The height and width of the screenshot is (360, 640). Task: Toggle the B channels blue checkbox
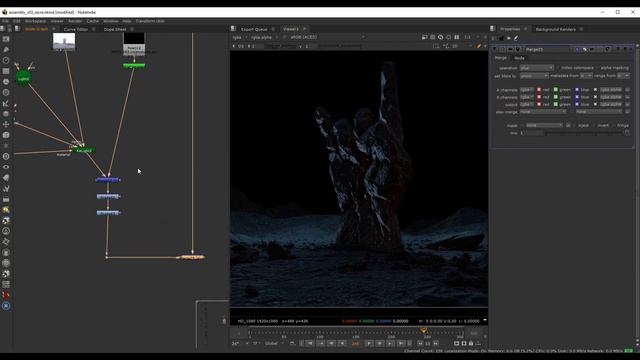[x=577, y=97]
